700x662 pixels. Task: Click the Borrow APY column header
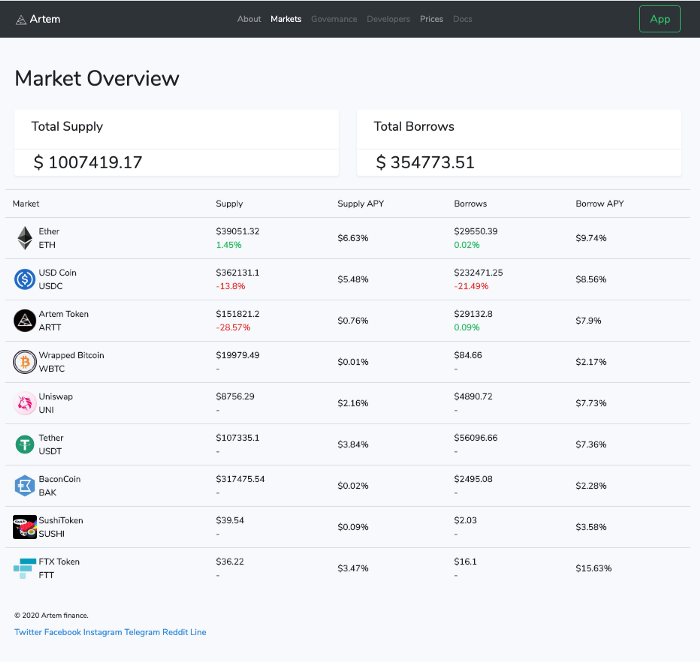pos(600,204)
